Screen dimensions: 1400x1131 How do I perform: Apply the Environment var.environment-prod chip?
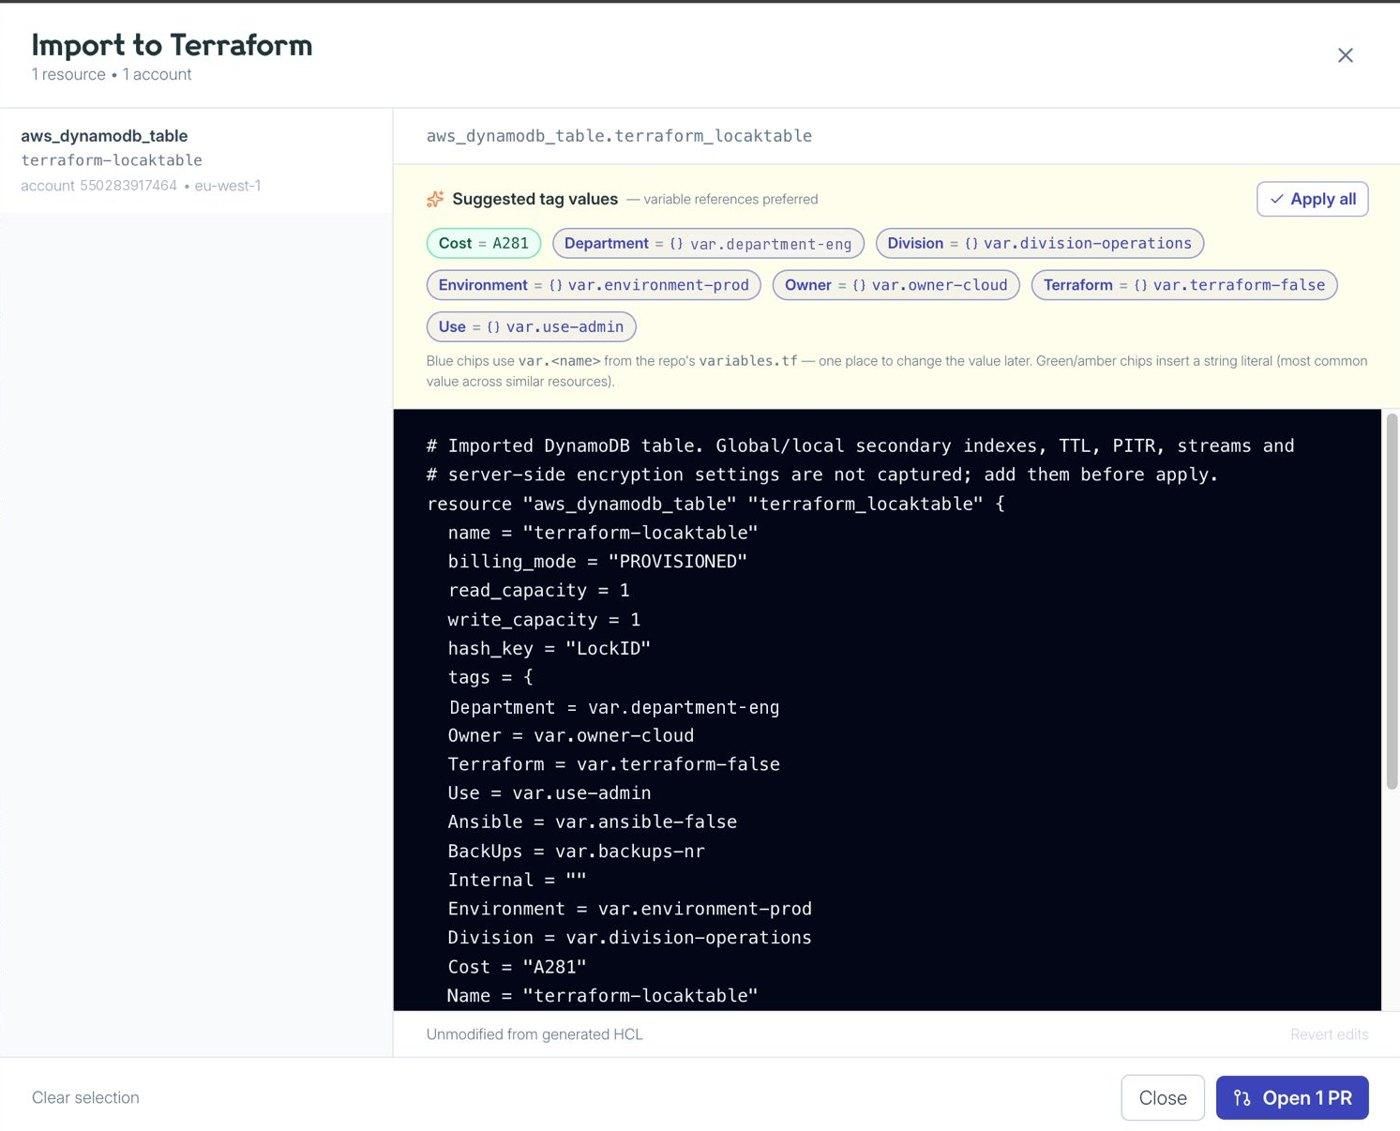(594, 285)
